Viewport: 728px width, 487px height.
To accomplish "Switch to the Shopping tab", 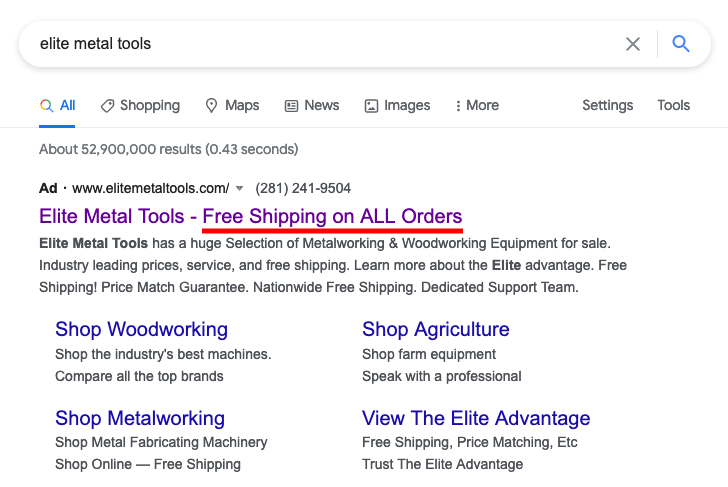I will [140, 106].
